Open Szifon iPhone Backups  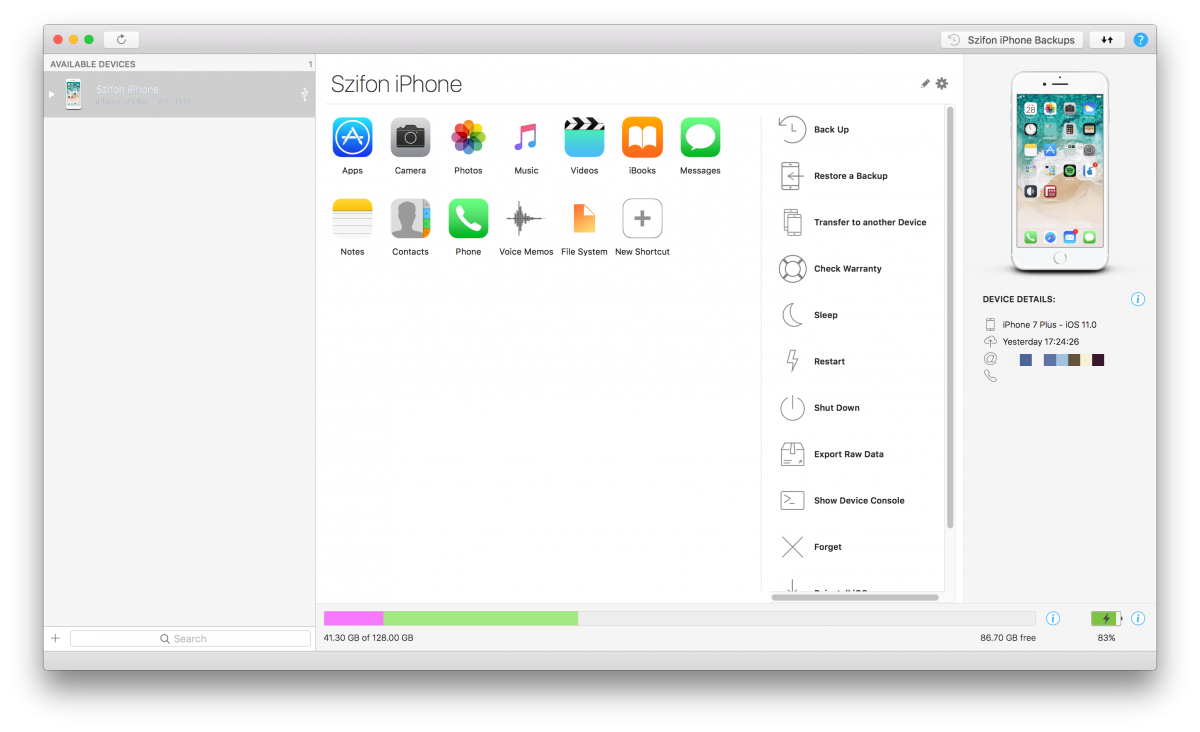click(1012, 40)
